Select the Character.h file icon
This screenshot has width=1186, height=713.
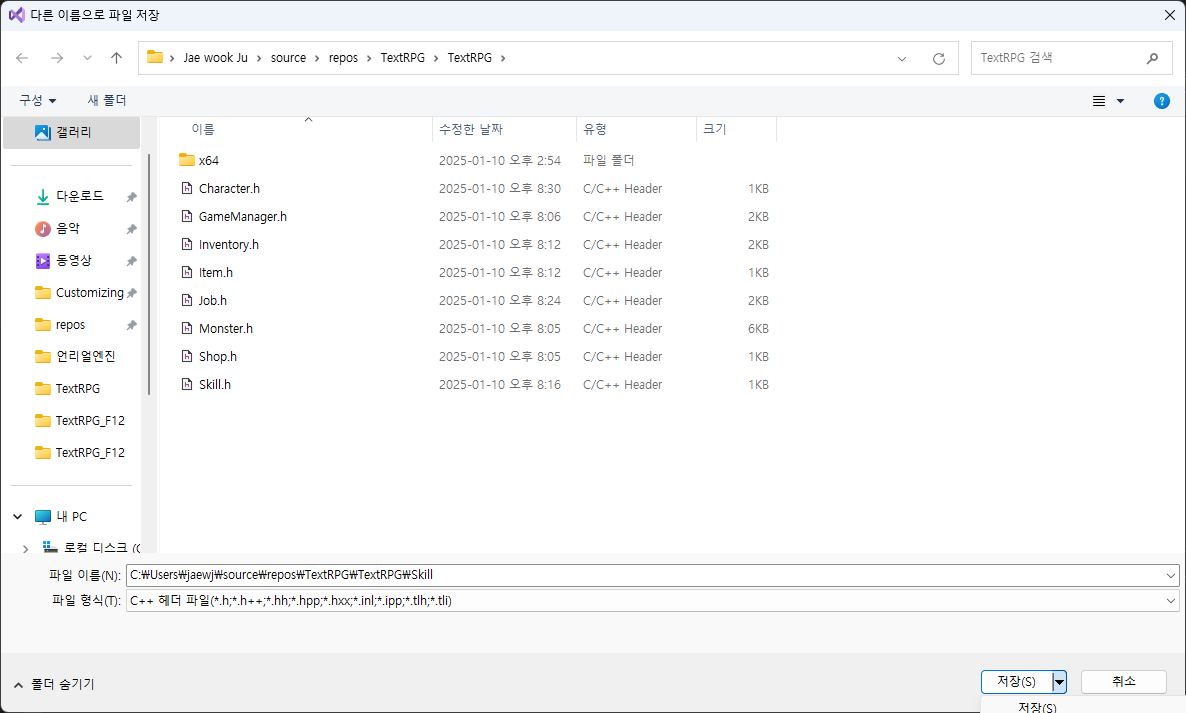[x=187, y=188]
